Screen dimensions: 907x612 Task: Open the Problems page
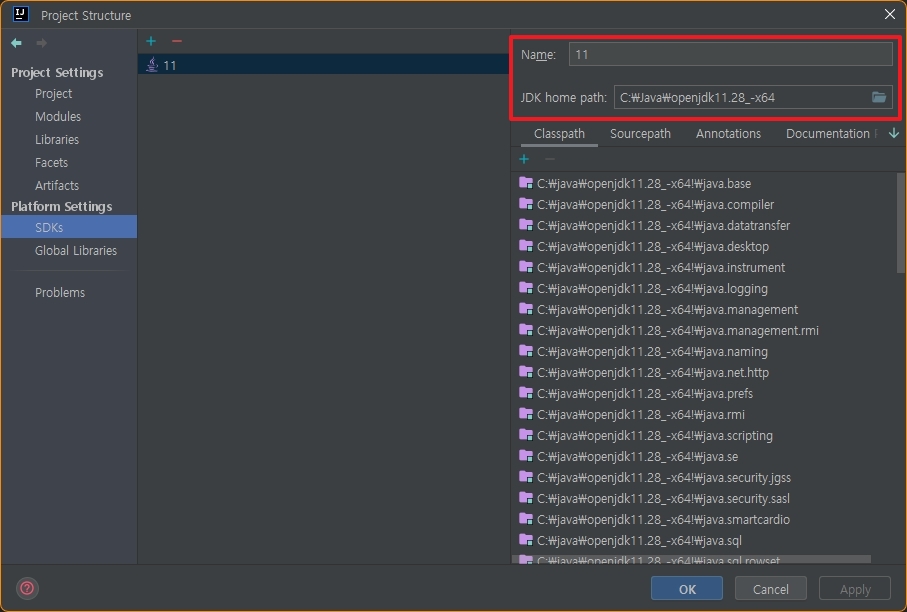[x=60, y=293]
